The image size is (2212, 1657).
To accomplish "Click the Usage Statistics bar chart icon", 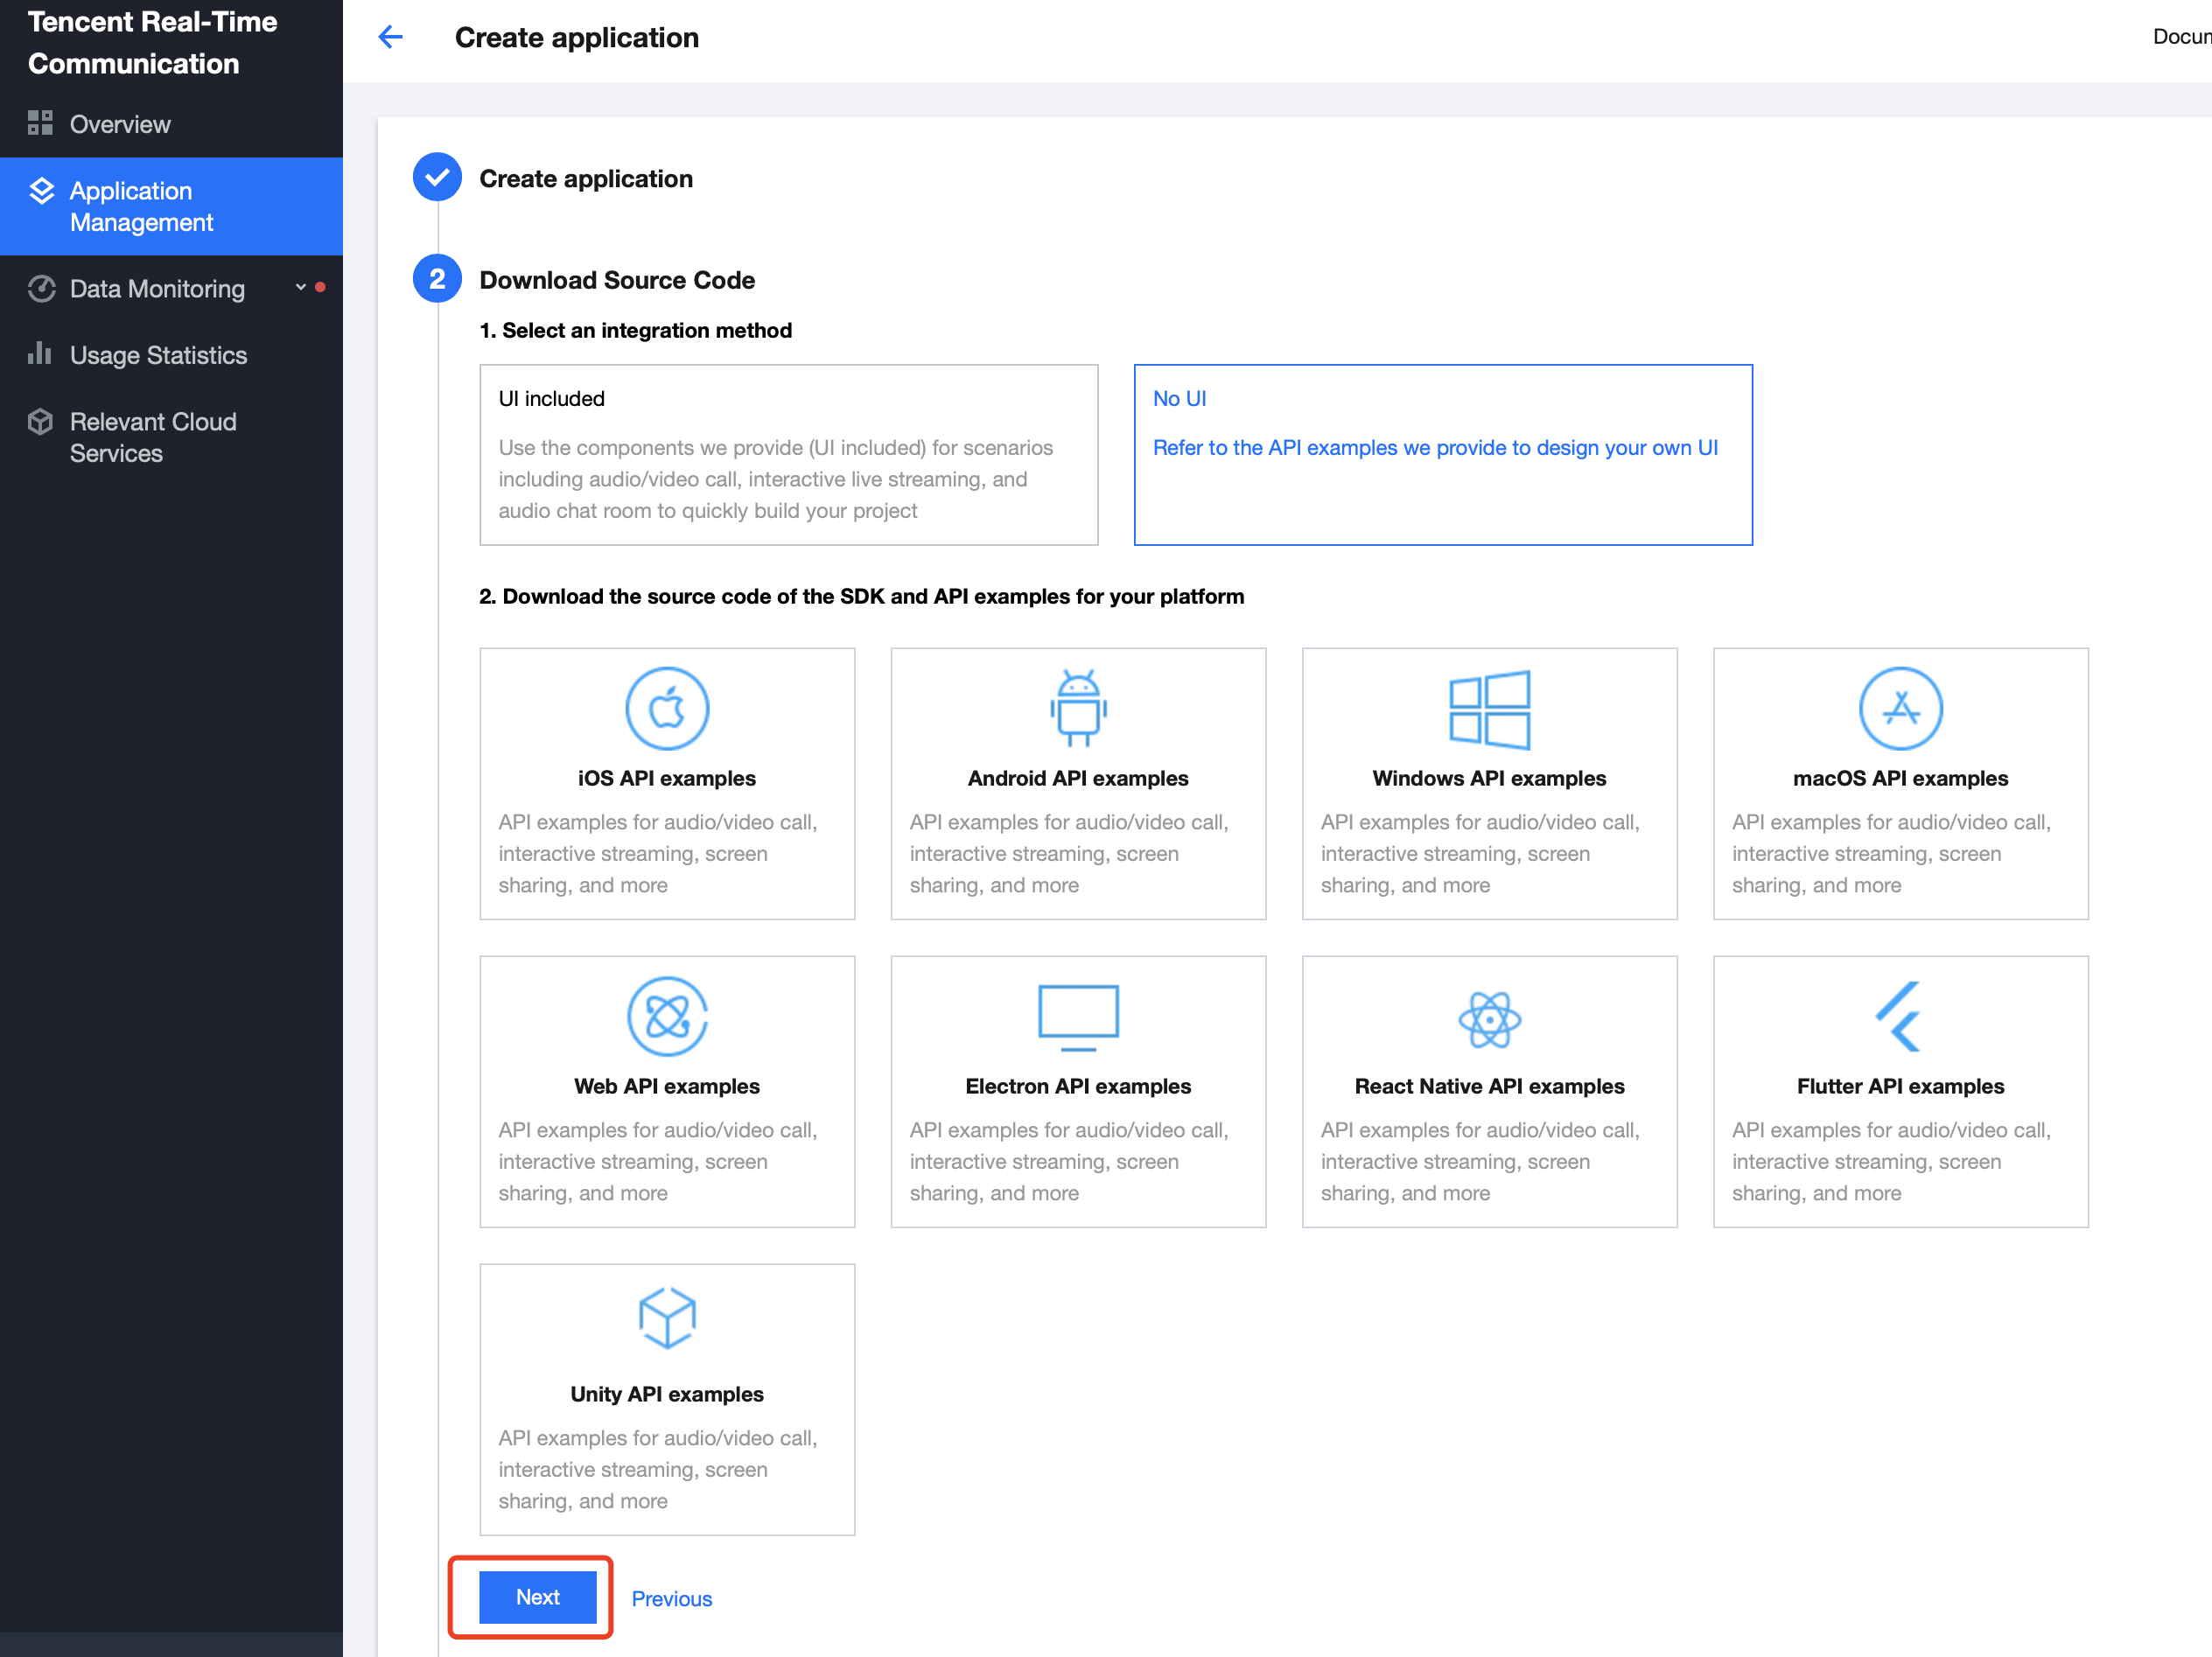I will [x=40, y=353].
